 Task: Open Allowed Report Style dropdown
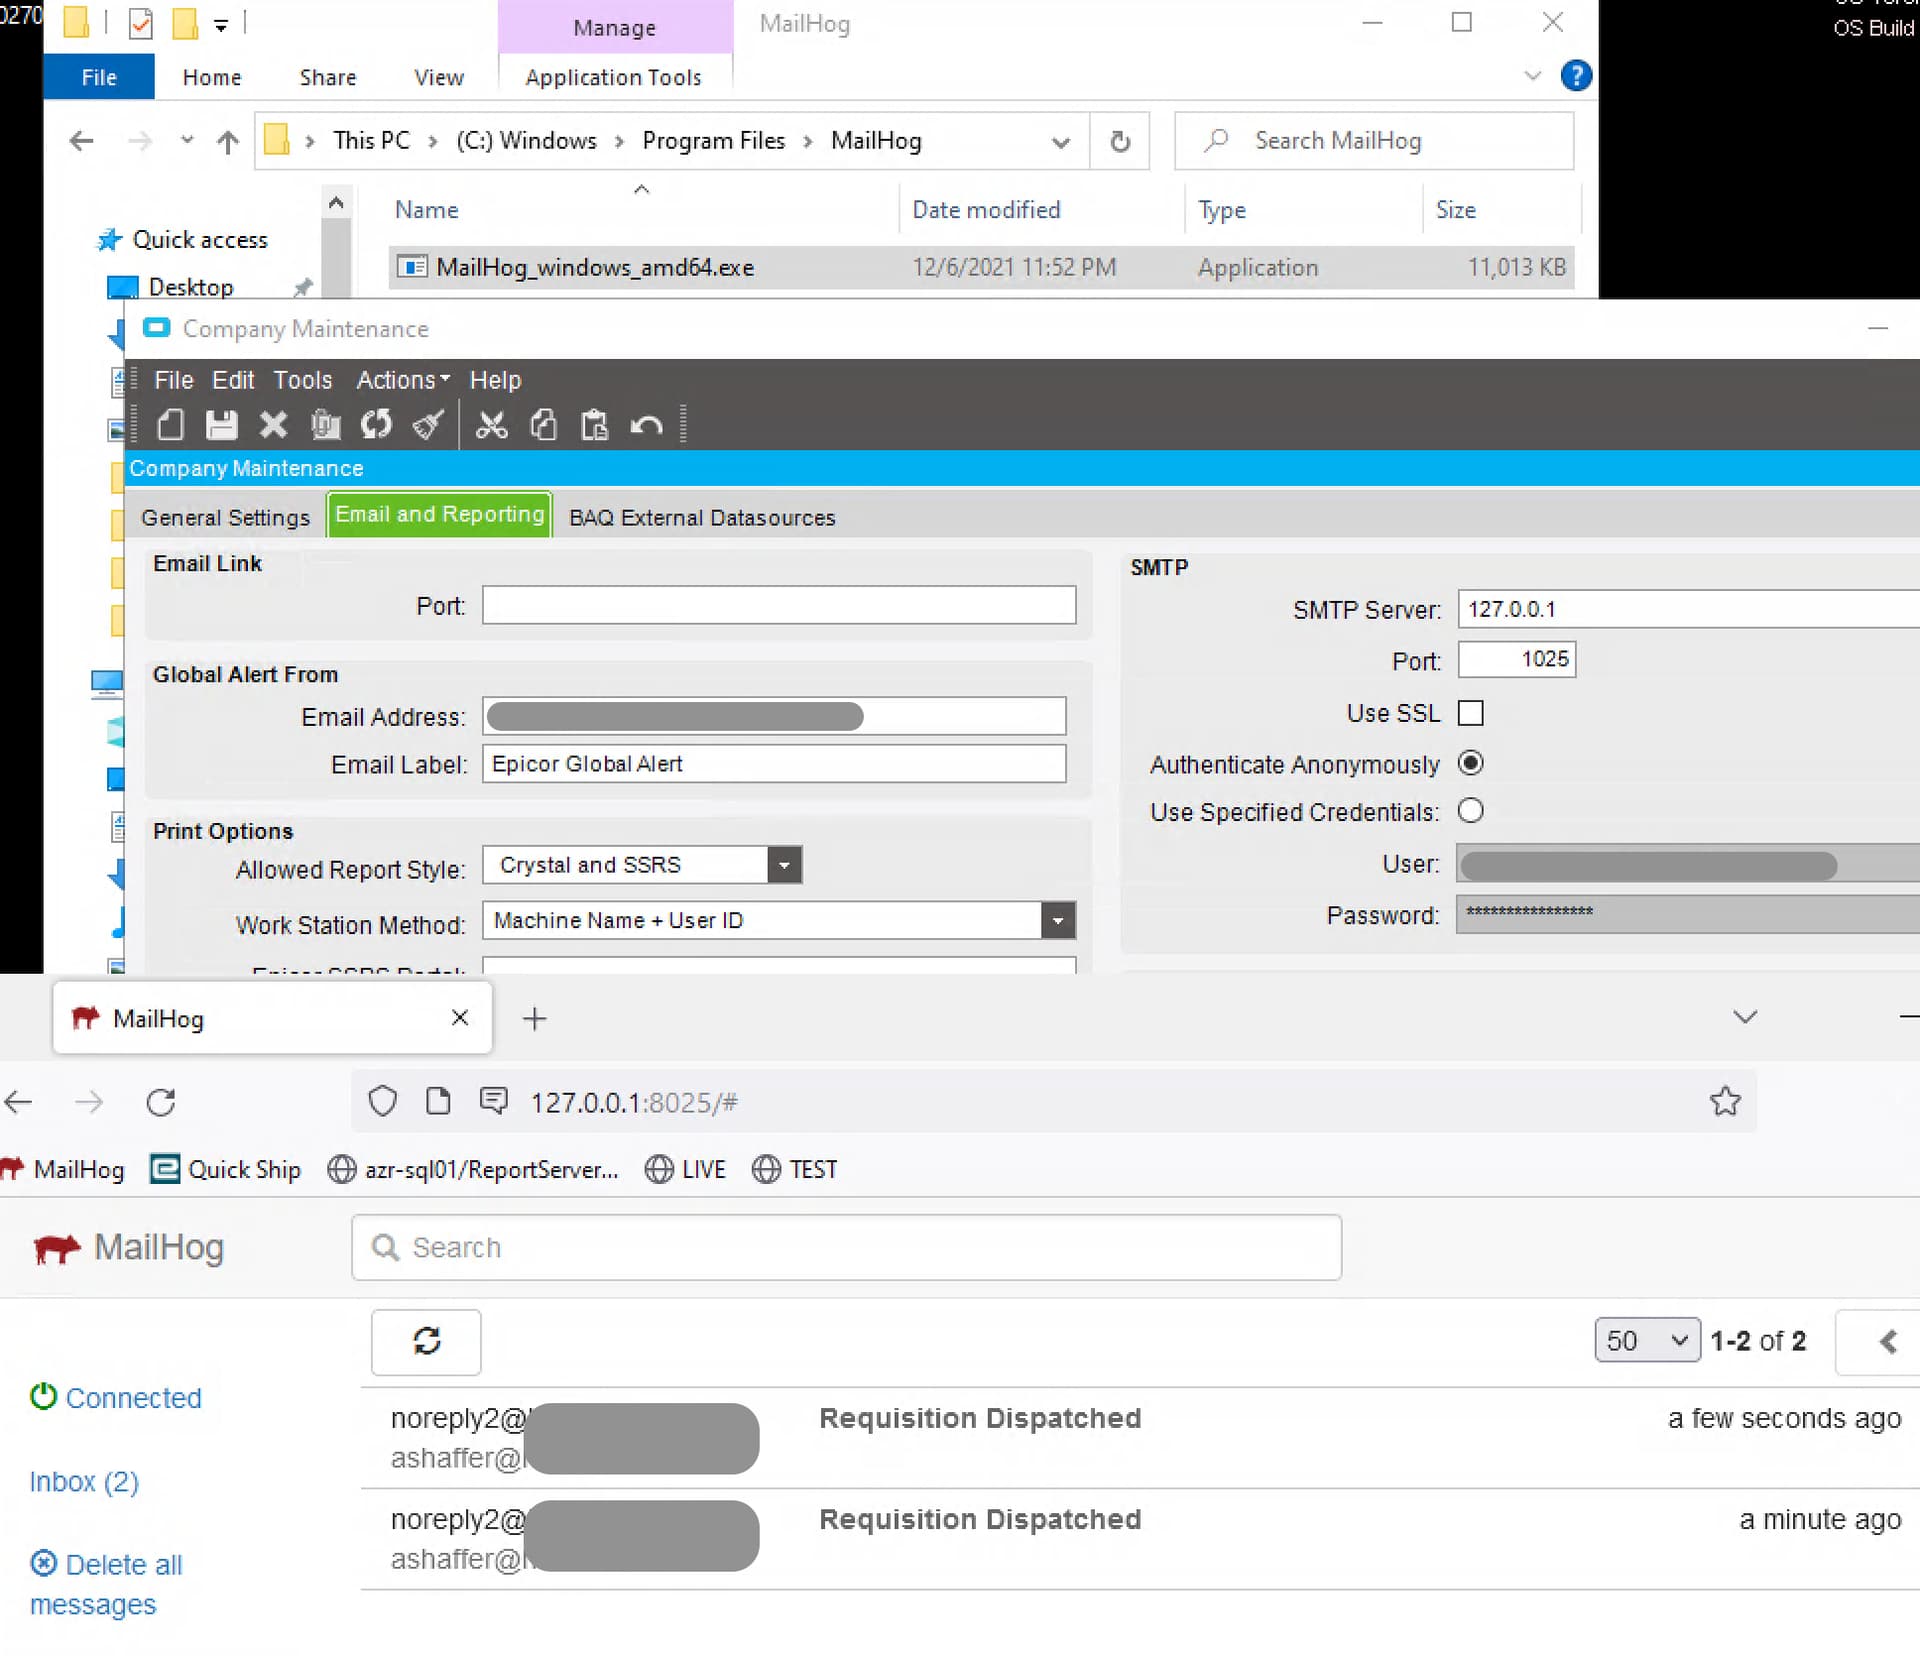[785, 865]
